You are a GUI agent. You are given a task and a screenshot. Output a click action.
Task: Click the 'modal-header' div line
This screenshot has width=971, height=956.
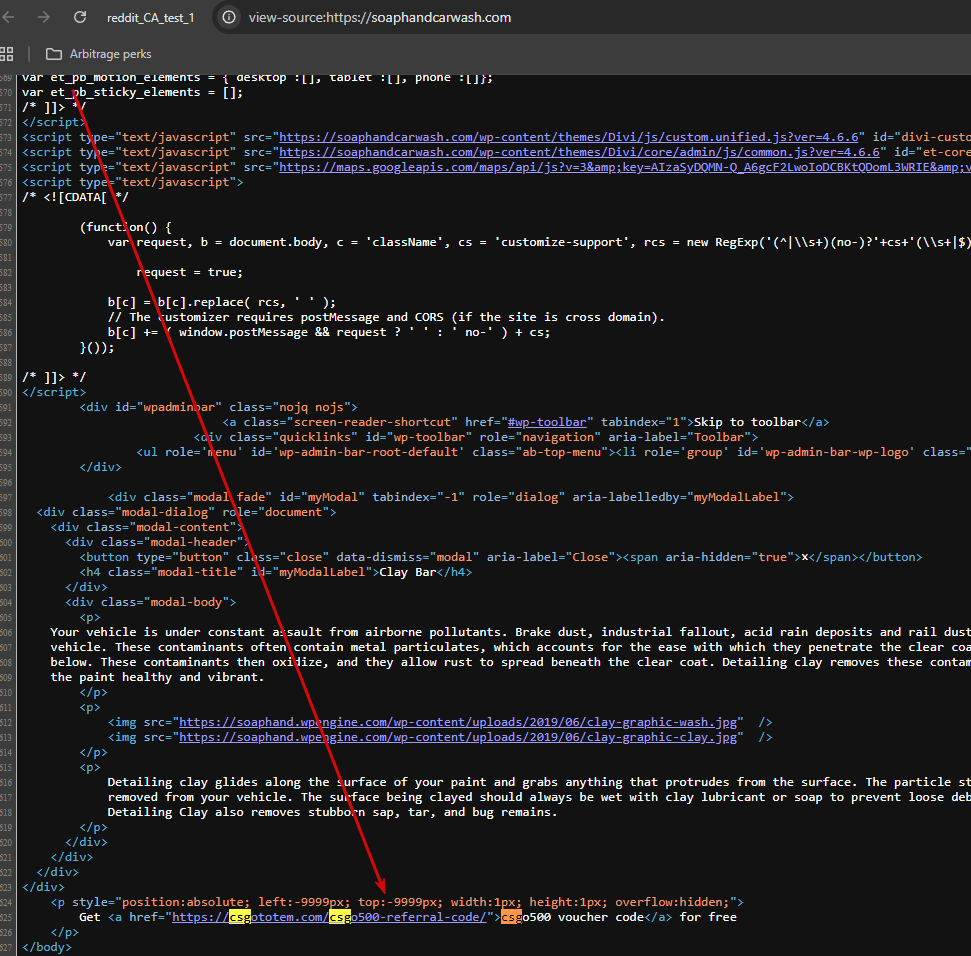(157, 542)
